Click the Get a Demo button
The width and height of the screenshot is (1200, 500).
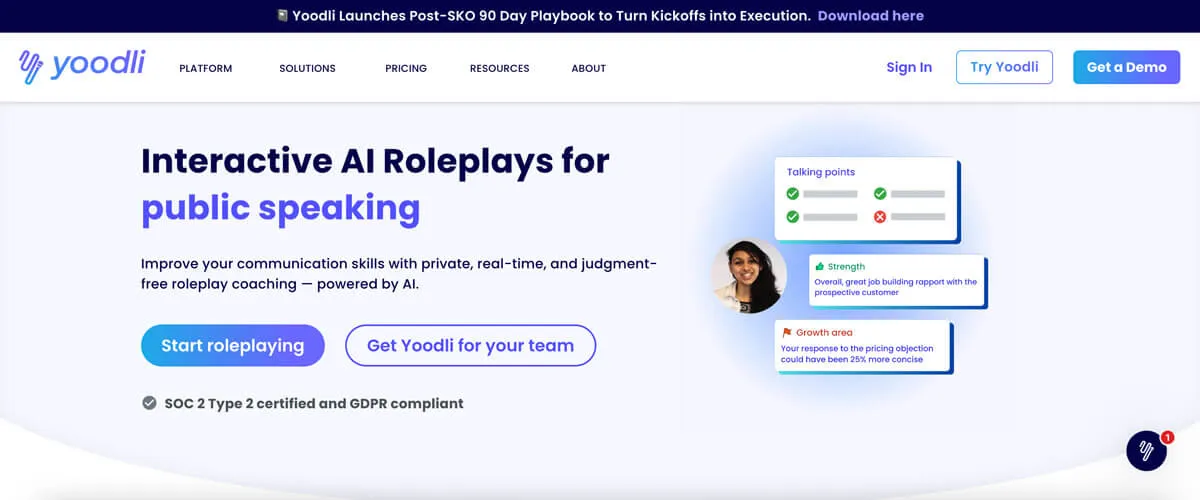click(x=1127, y=67)
